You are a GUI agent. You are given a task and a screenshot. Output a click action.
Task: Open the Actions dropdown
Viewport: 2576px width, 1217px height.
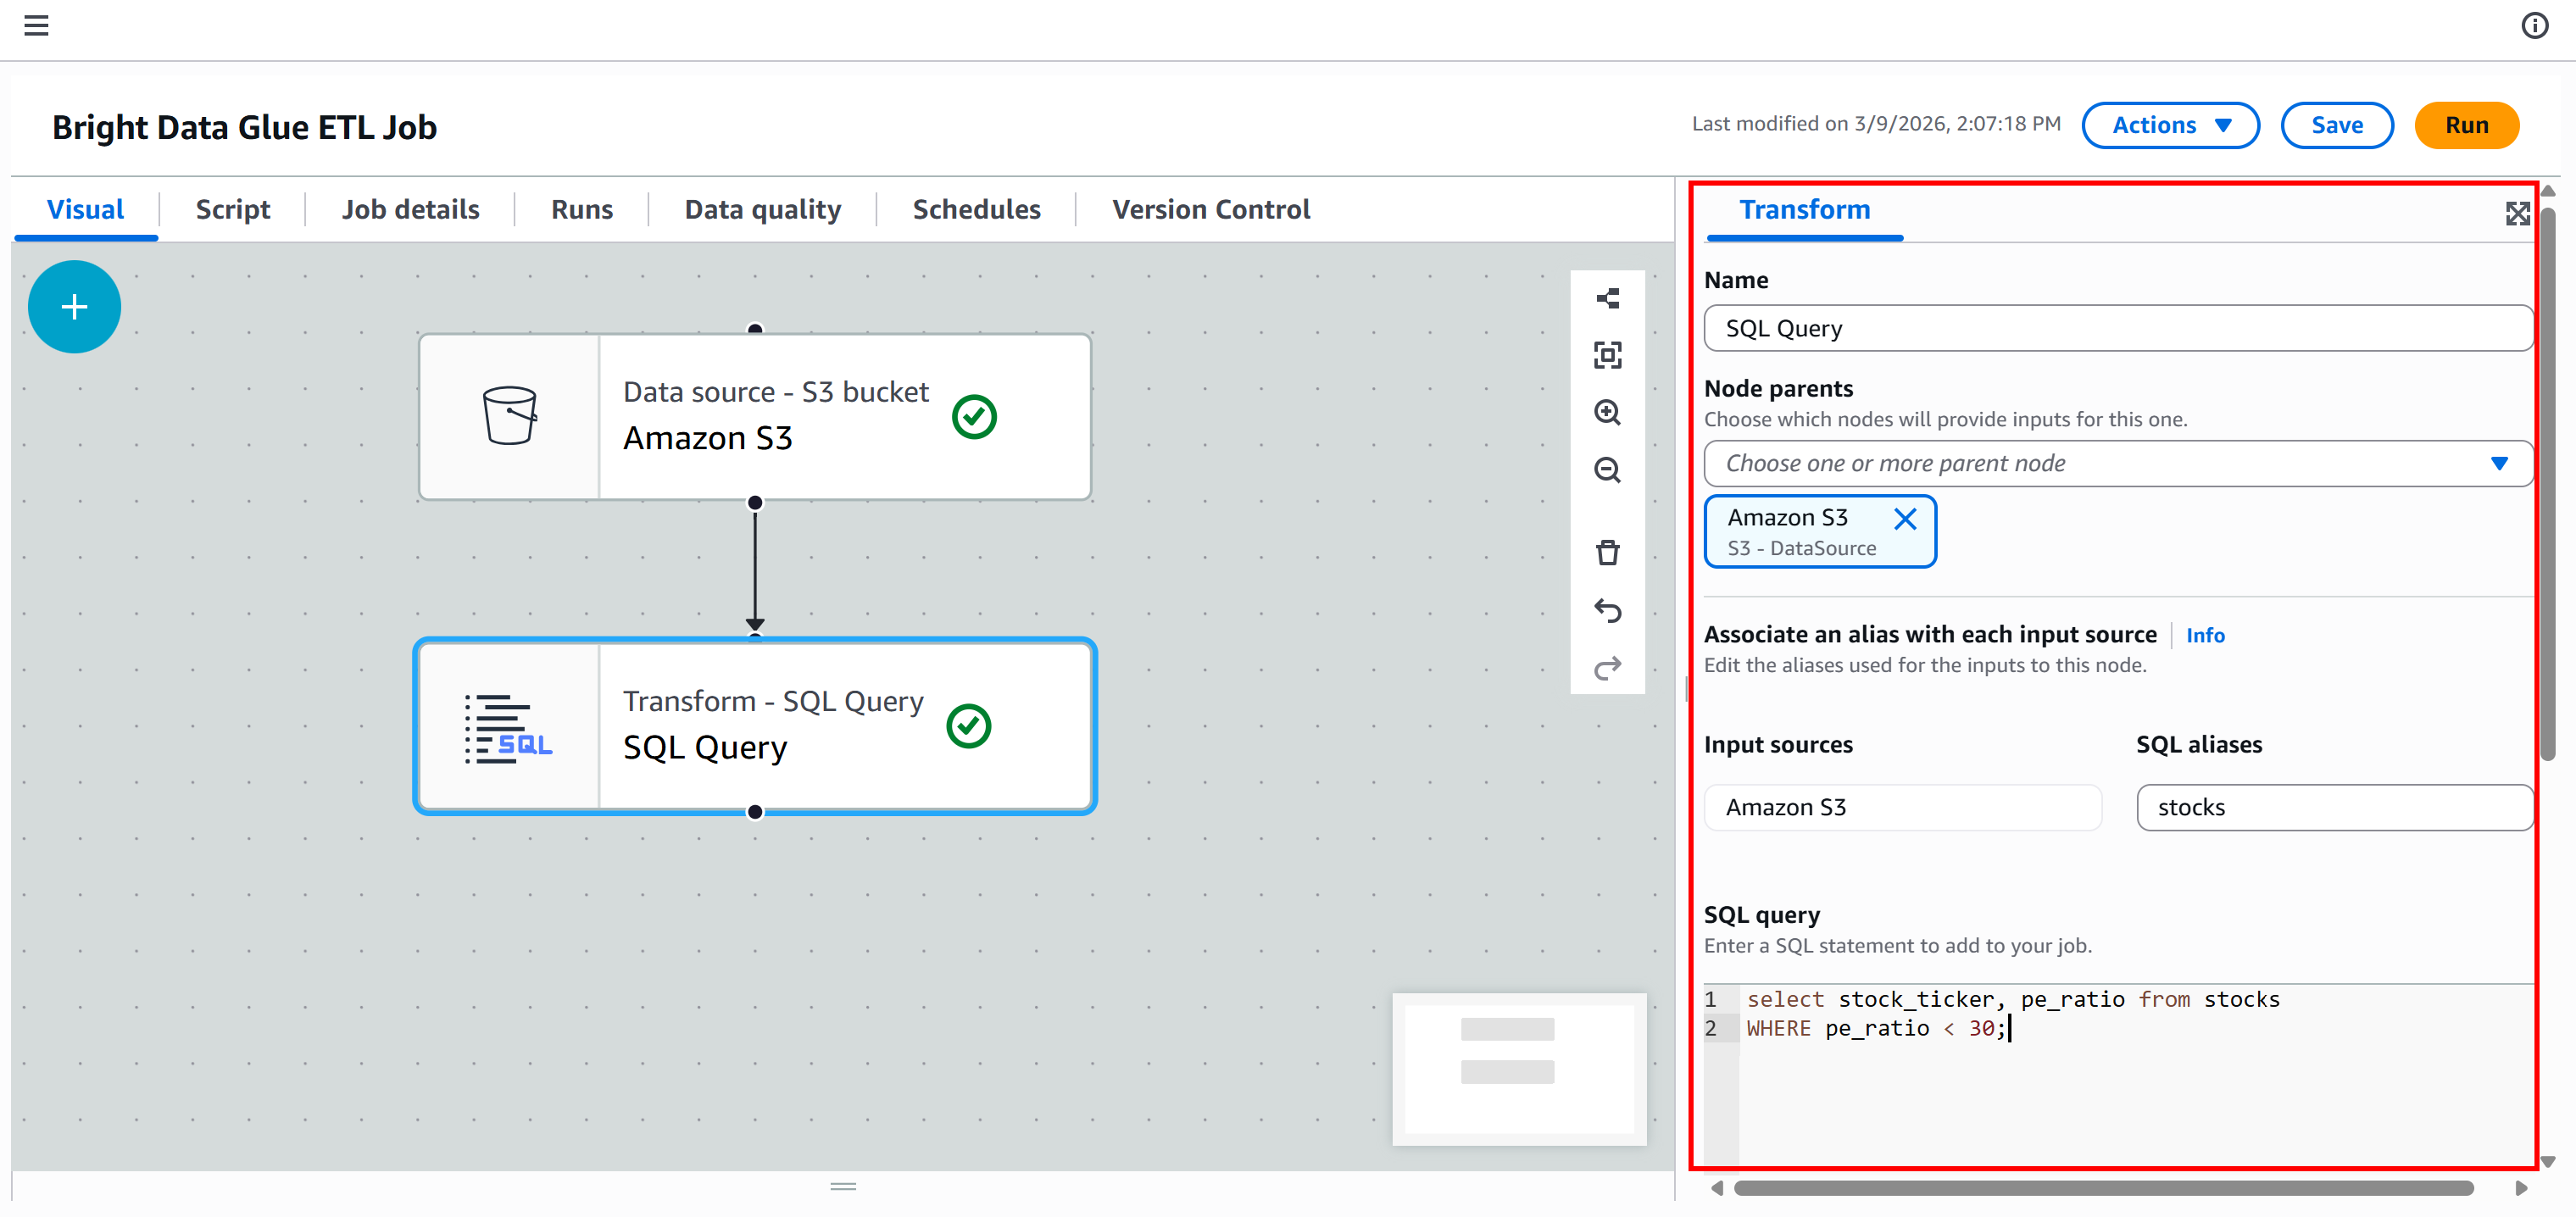tap(2170, 125)
